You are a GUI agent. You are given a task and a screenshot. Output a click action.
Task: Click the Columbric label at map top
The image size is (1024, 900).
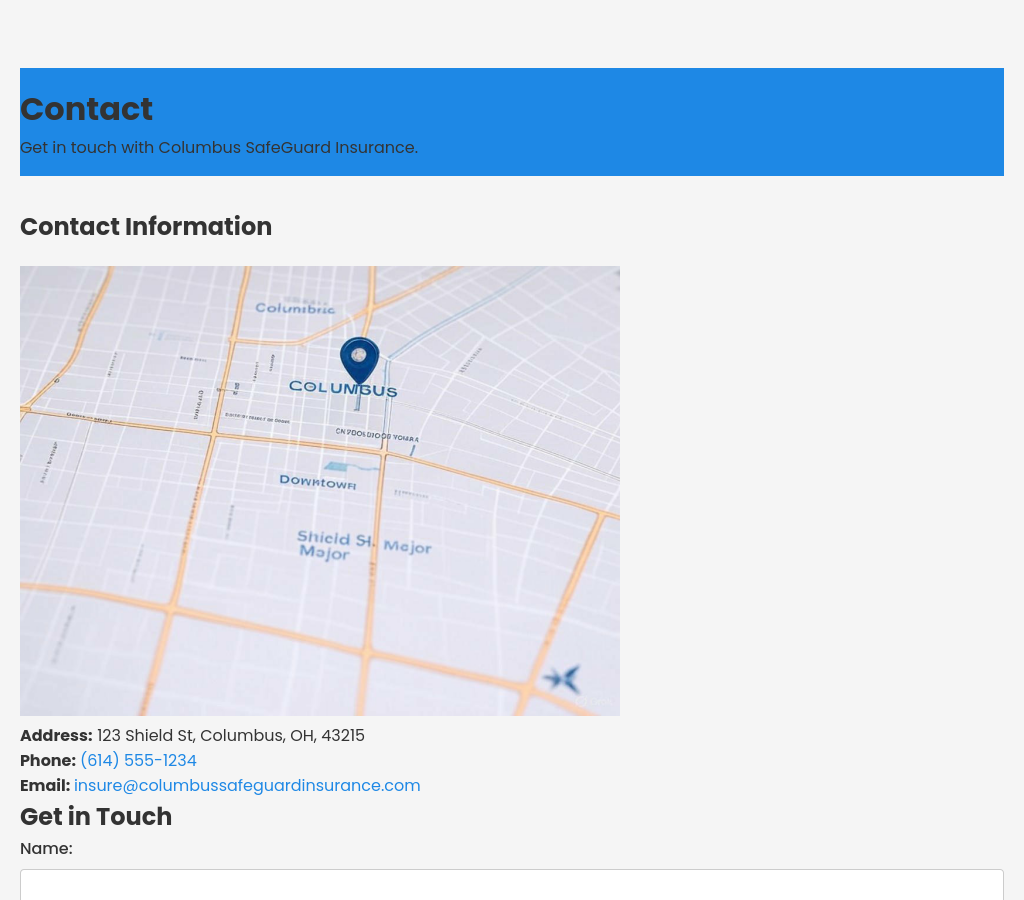click(295, 308)
